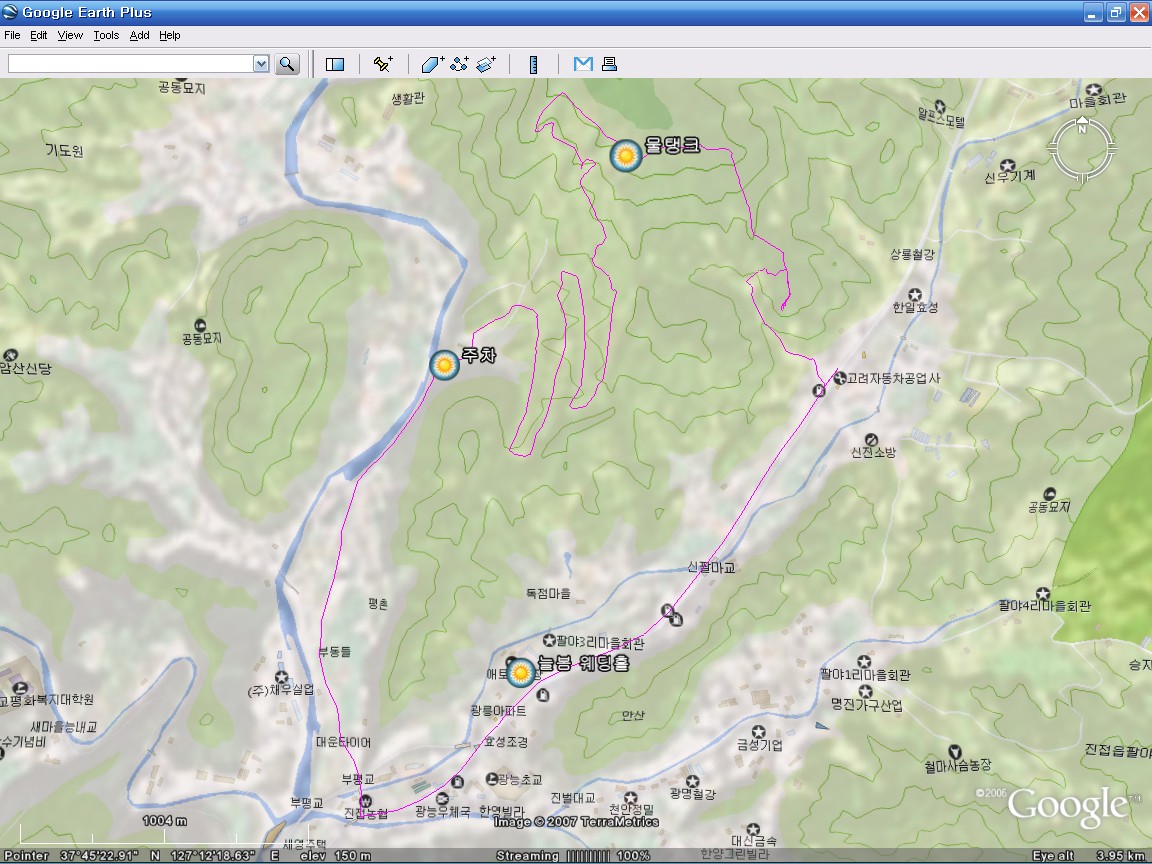Click the 생활관 map label
Screen dimensions: 1152x864
click(x=408, y=98)
